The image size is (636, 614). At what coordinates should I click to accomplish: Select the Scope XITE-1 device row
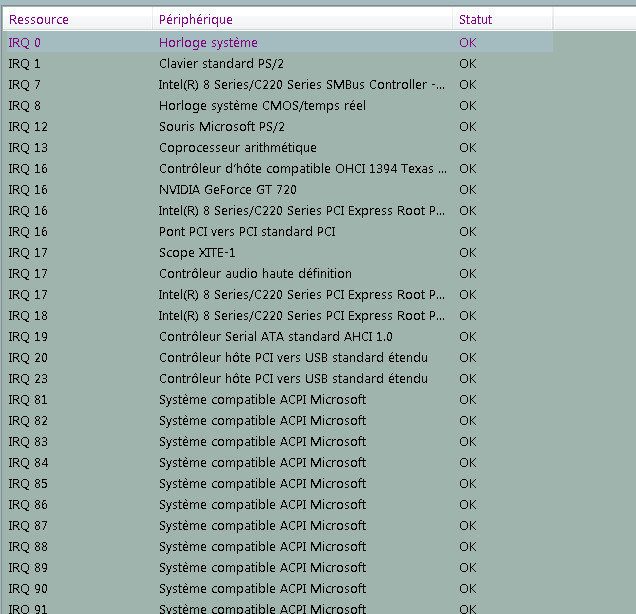(x=197, y=252)
